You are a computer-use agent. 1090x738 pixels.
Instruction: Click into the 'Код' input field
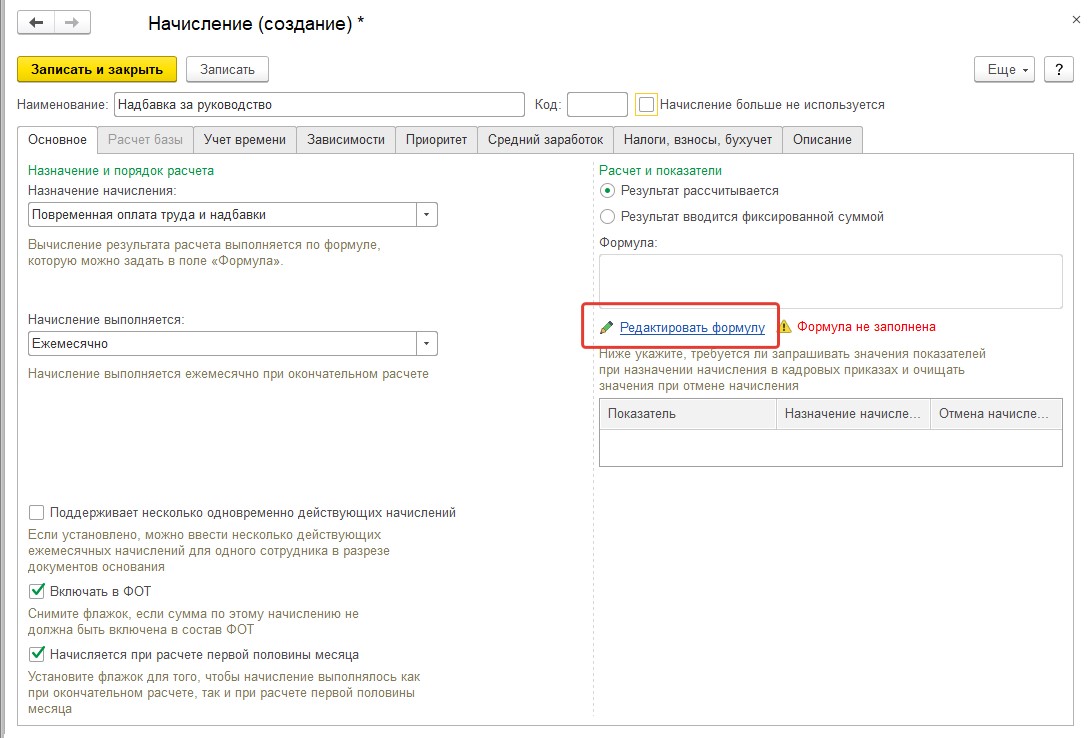coord(597,105)
